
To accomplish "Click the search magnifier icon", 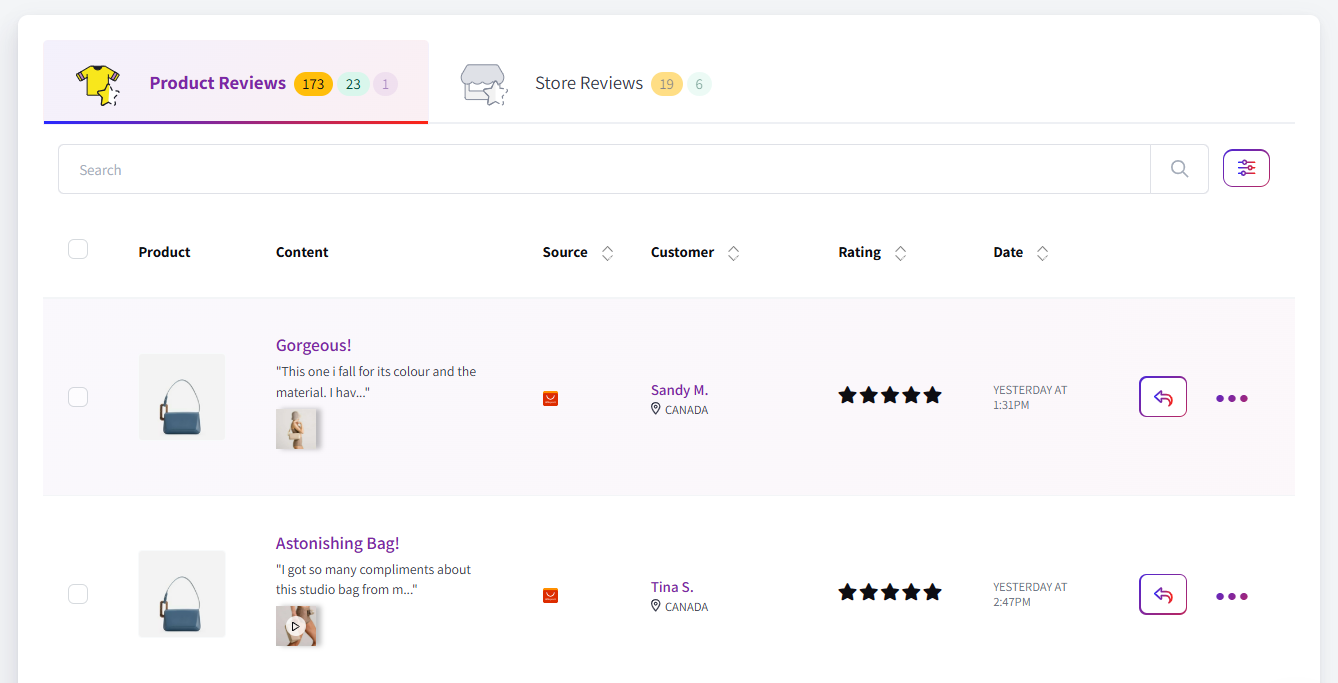I will pyautogui.click(x=1179, y=169).
